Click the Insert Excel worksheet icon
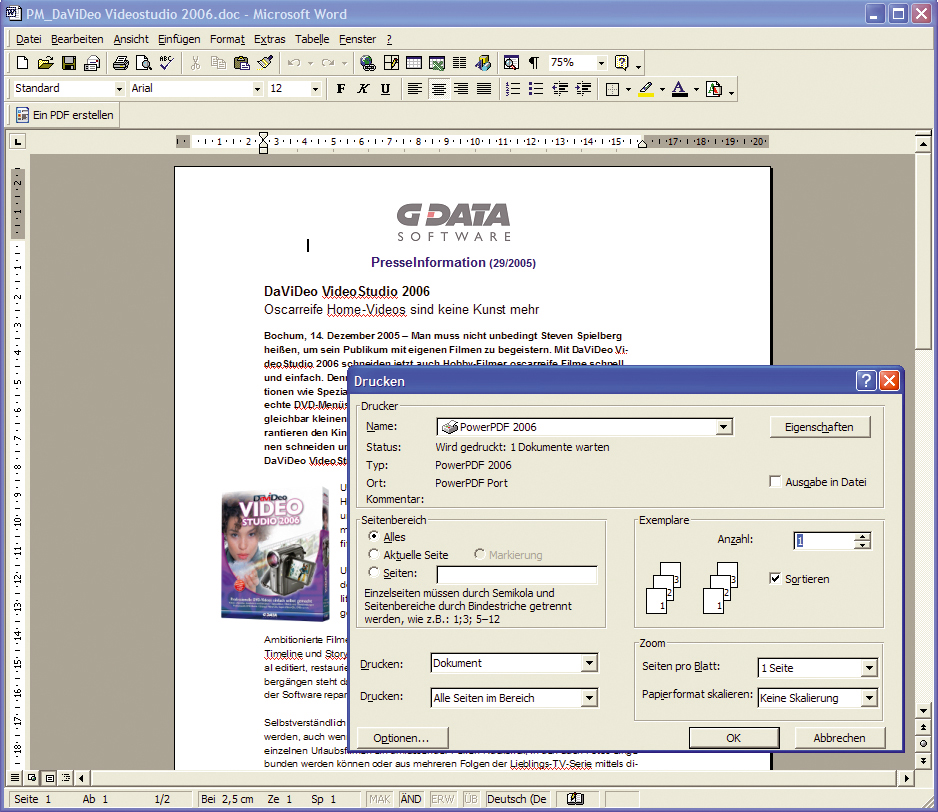 pyautogui.click(x=437, y=62)
